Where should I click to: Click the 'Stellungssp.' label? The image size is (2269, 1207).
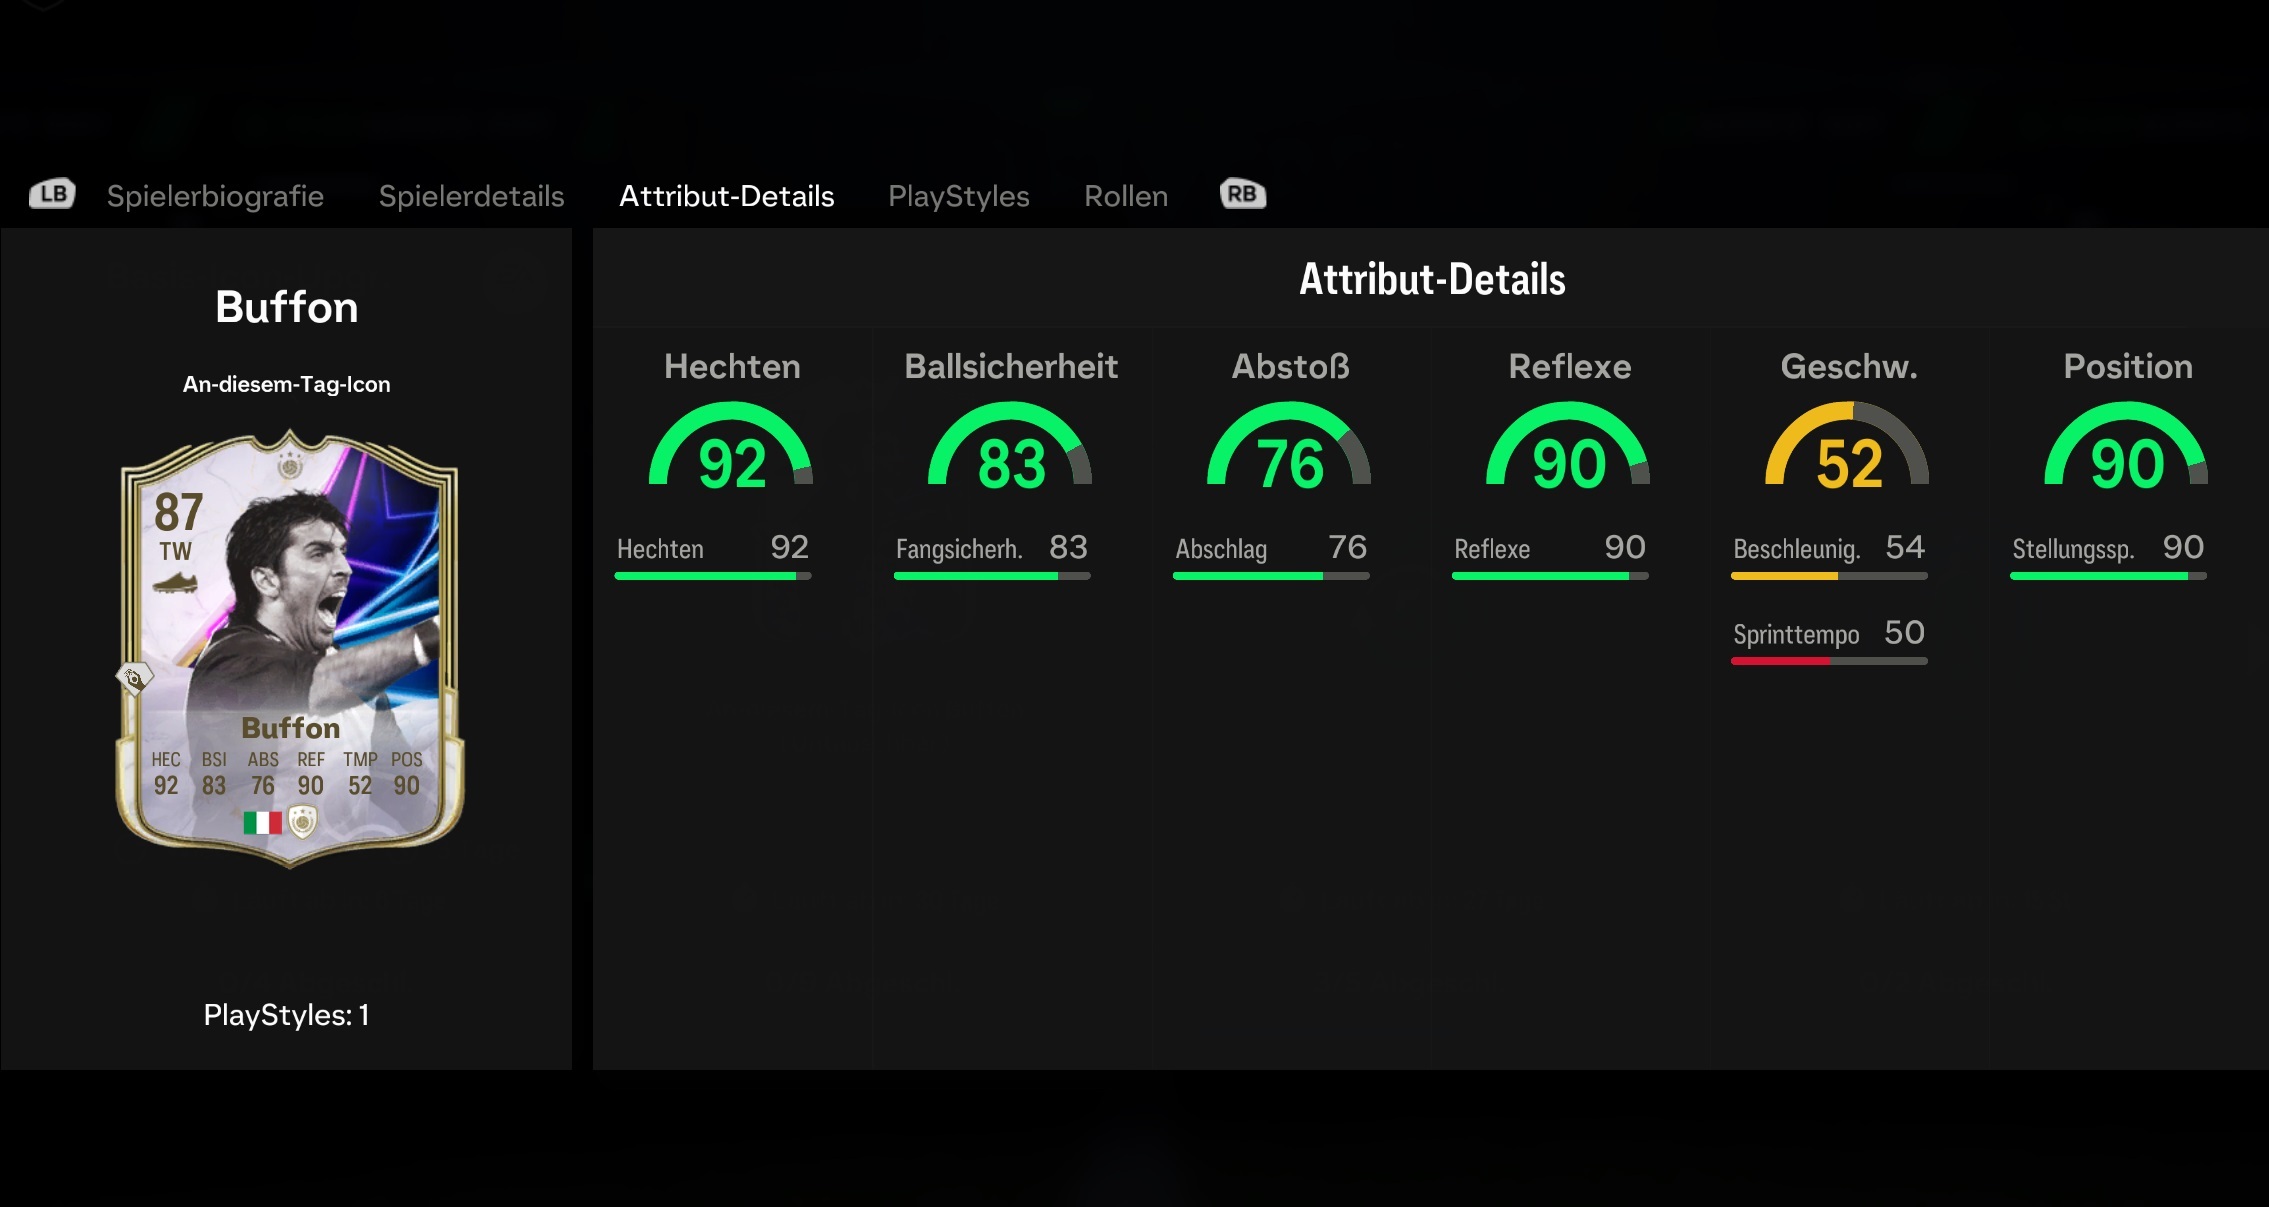(x=2073, y=549)
